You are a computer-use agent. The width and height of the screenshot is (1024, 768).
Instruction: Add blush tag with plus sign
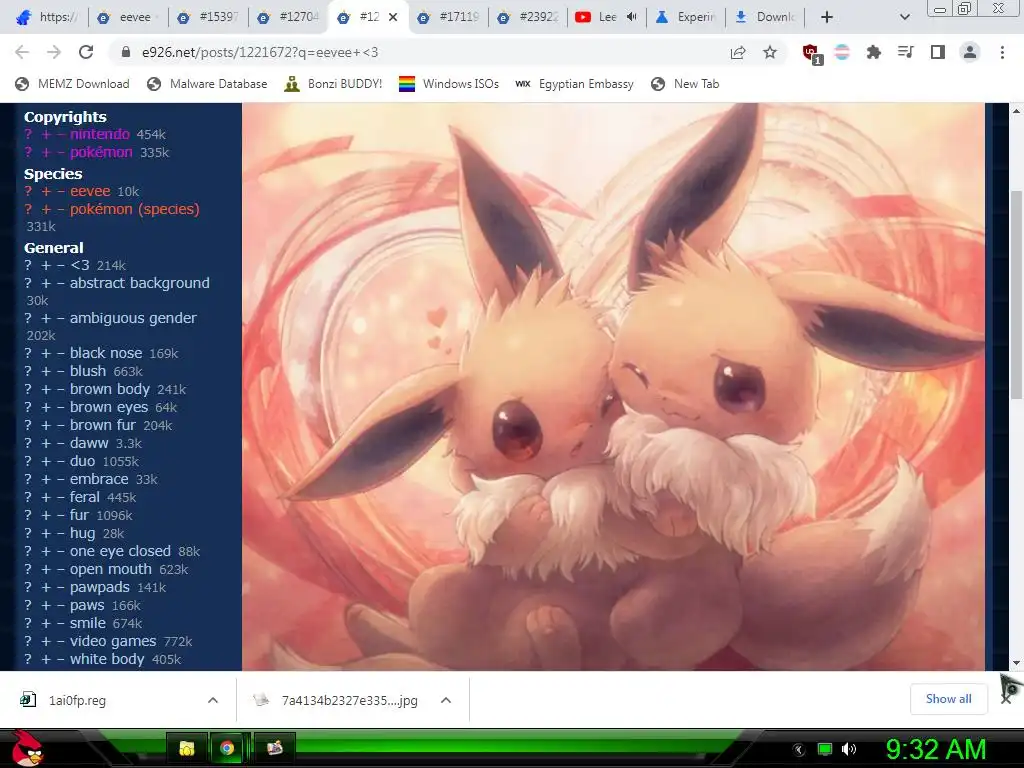46,371
